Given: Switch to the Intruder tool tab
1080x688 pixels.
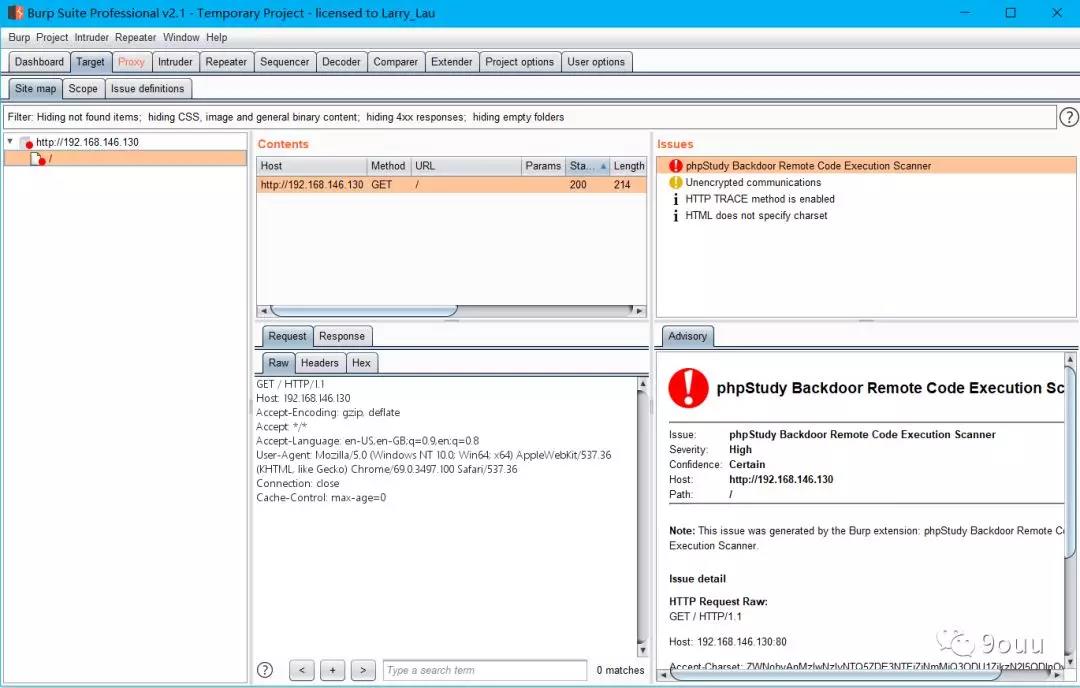Looking at the screenshot, I should 175,61.
